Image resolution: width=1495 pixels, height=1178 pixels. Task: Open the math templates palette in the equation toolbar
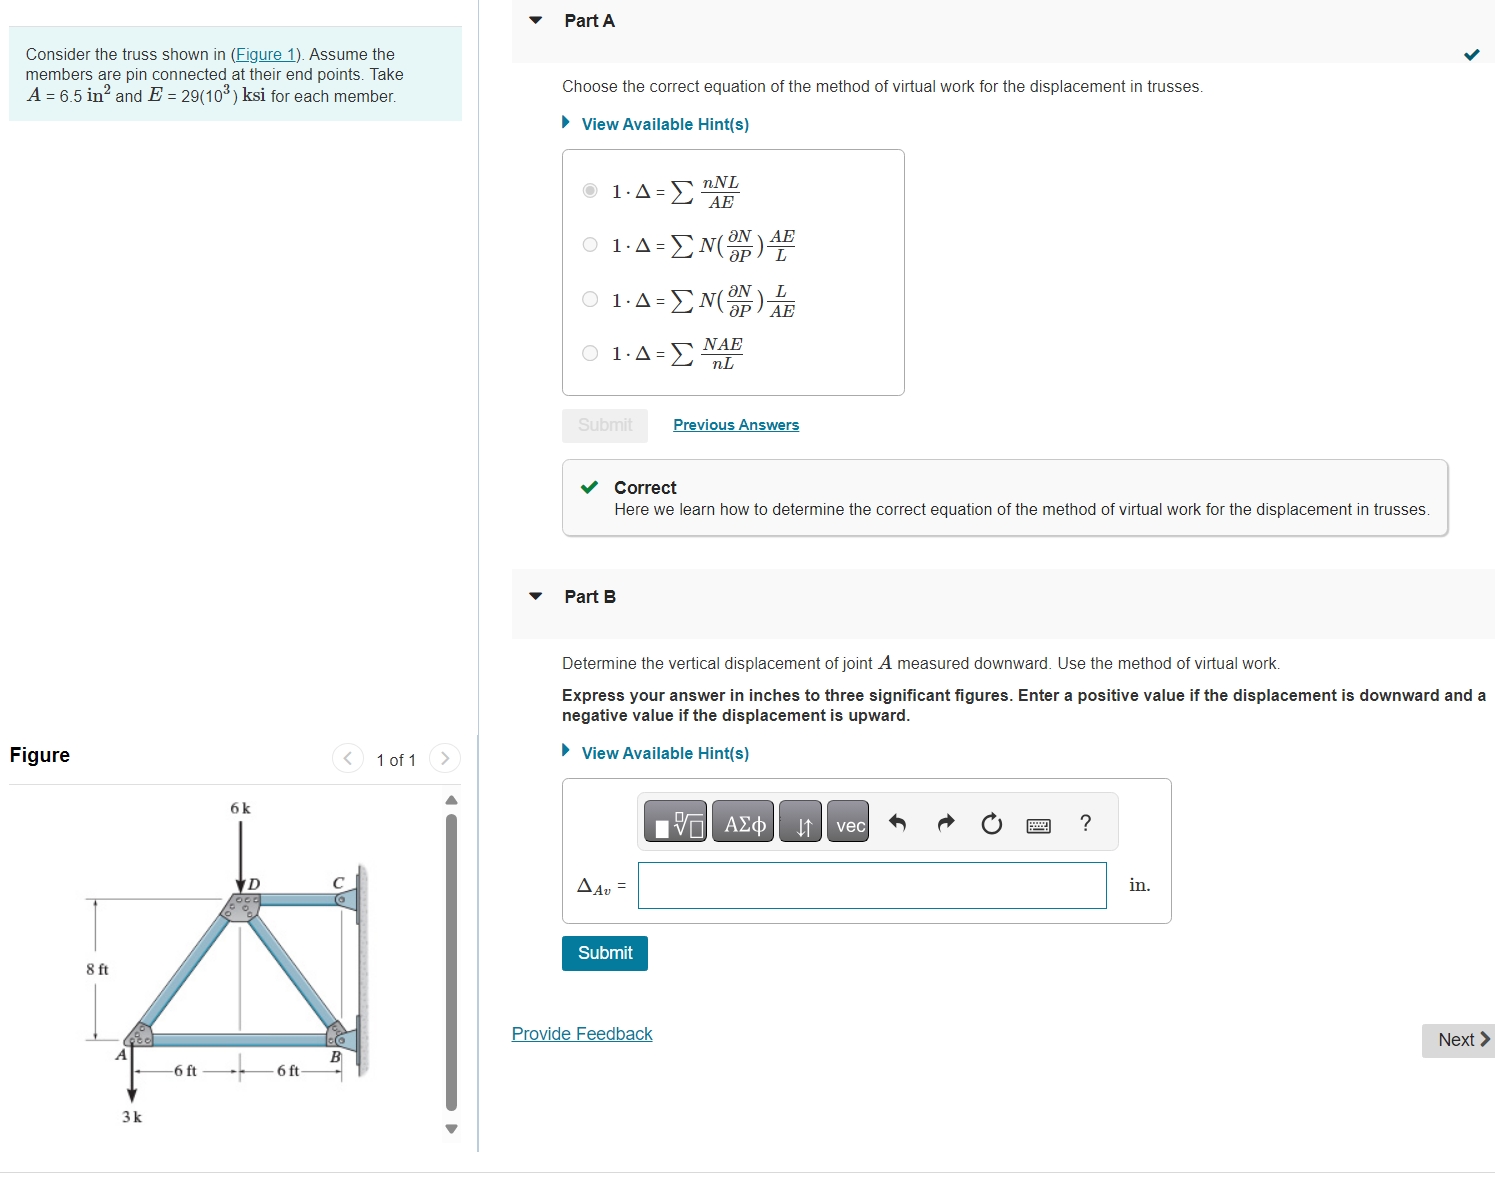(x=675, y=821)
